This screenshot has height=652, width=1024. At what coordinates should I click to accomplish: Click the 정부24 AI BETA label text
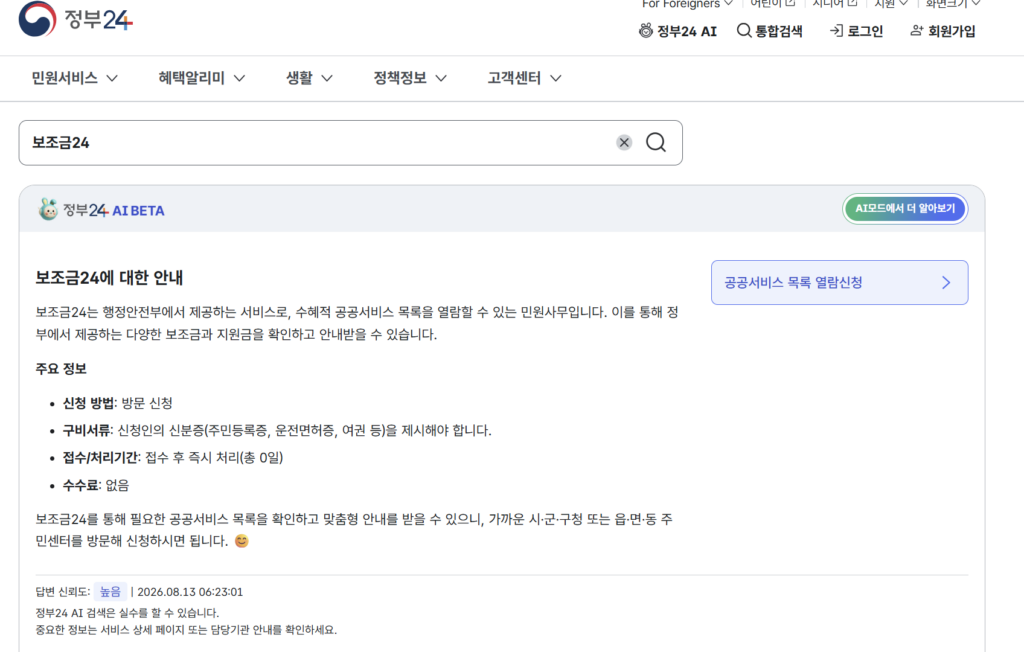(114, 210)
